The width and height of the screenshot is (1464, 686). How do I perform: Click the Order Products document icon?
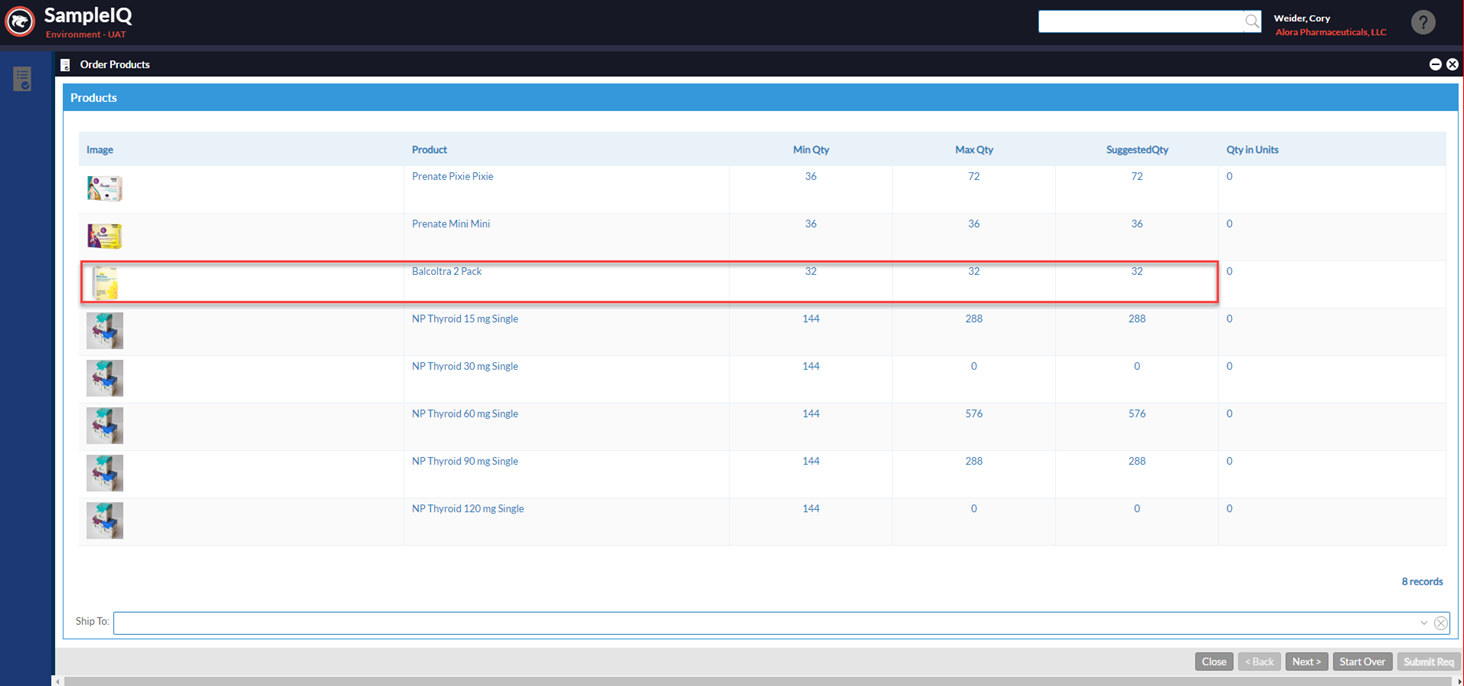65,64
